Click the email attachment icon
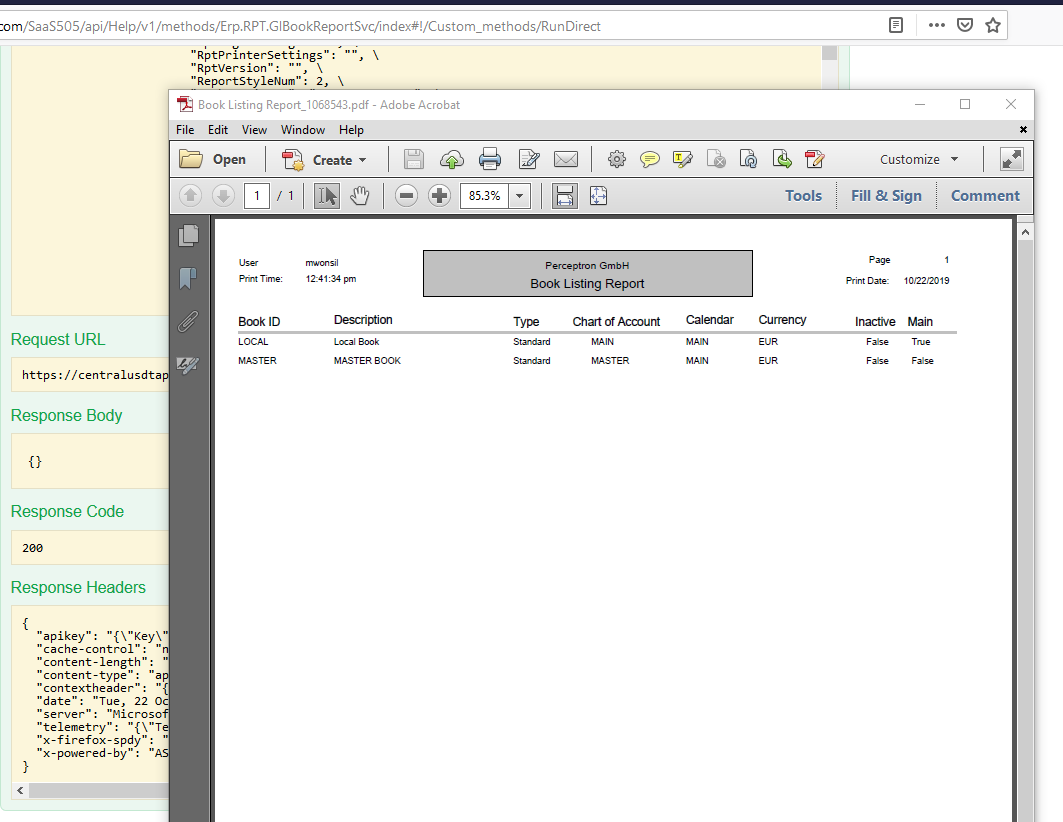Image resolution: width=1063 pixels, height=822 pixels. click(x=566, y=159)
